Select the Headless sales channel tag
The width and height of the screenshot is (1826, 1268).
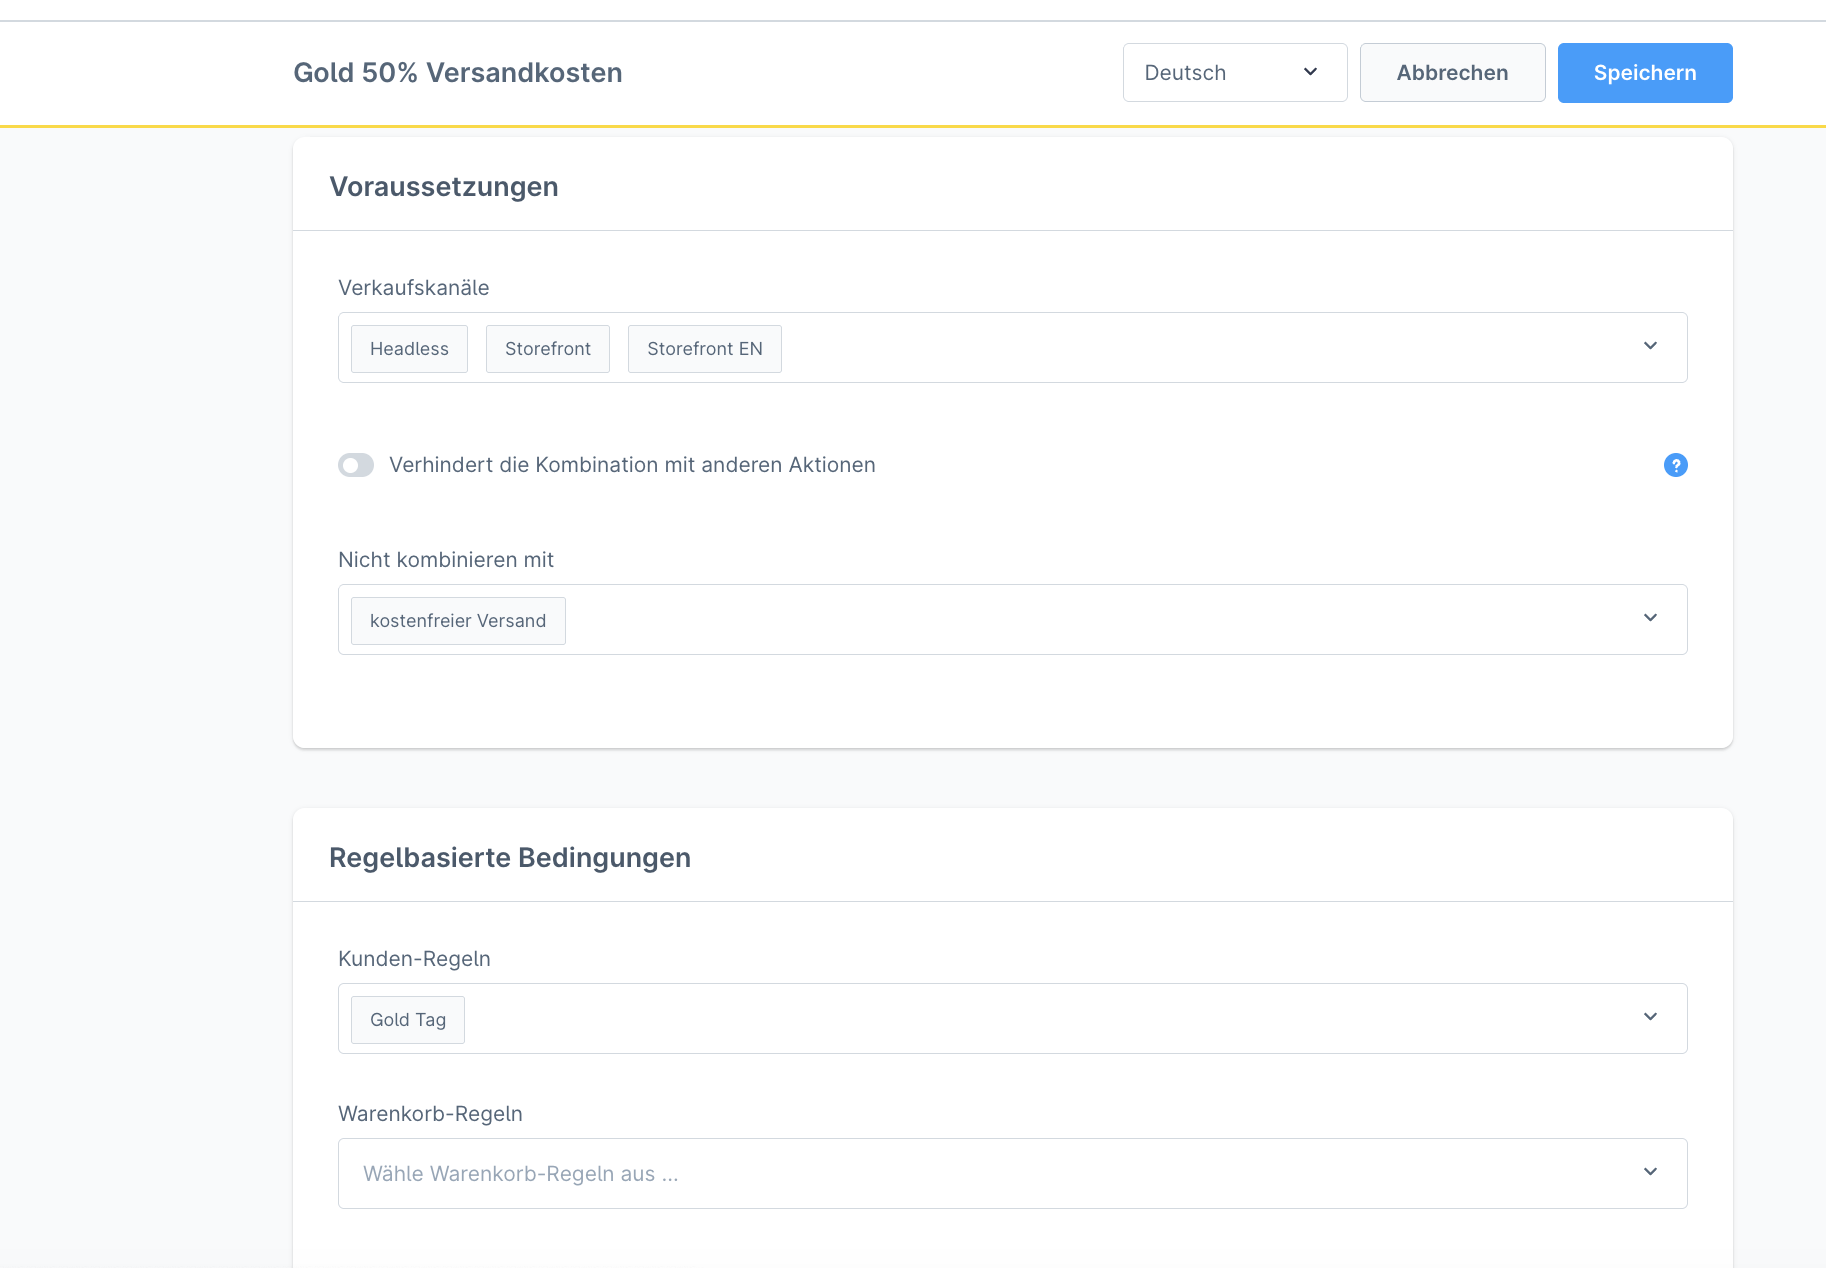409,349
